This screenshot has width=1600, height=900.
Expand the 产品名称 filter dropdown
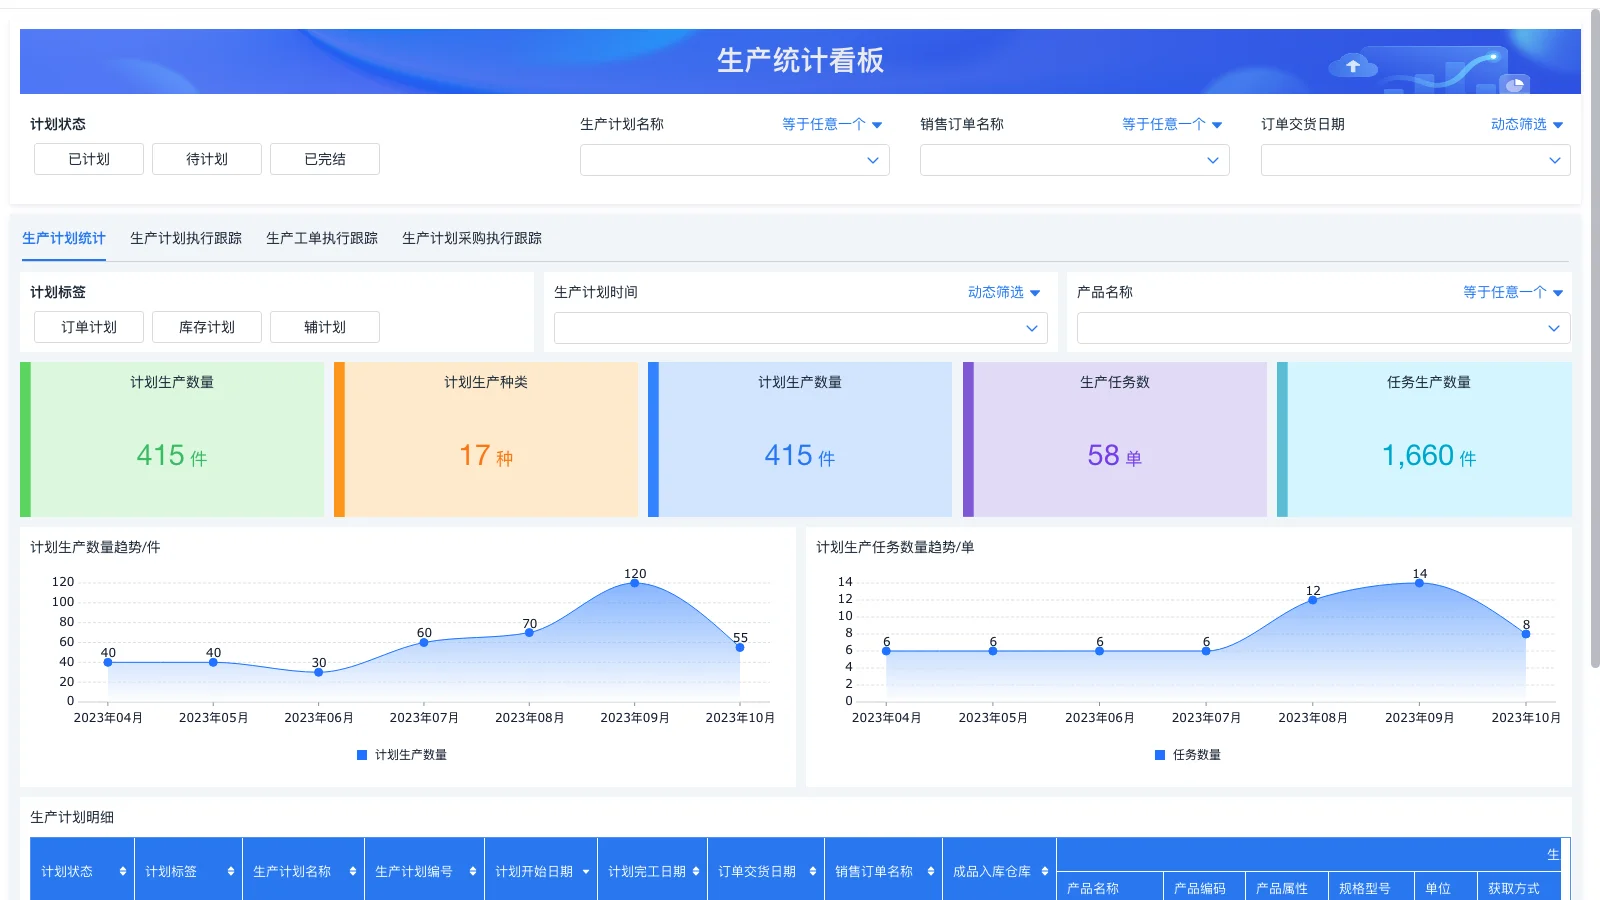point(1322,327)
